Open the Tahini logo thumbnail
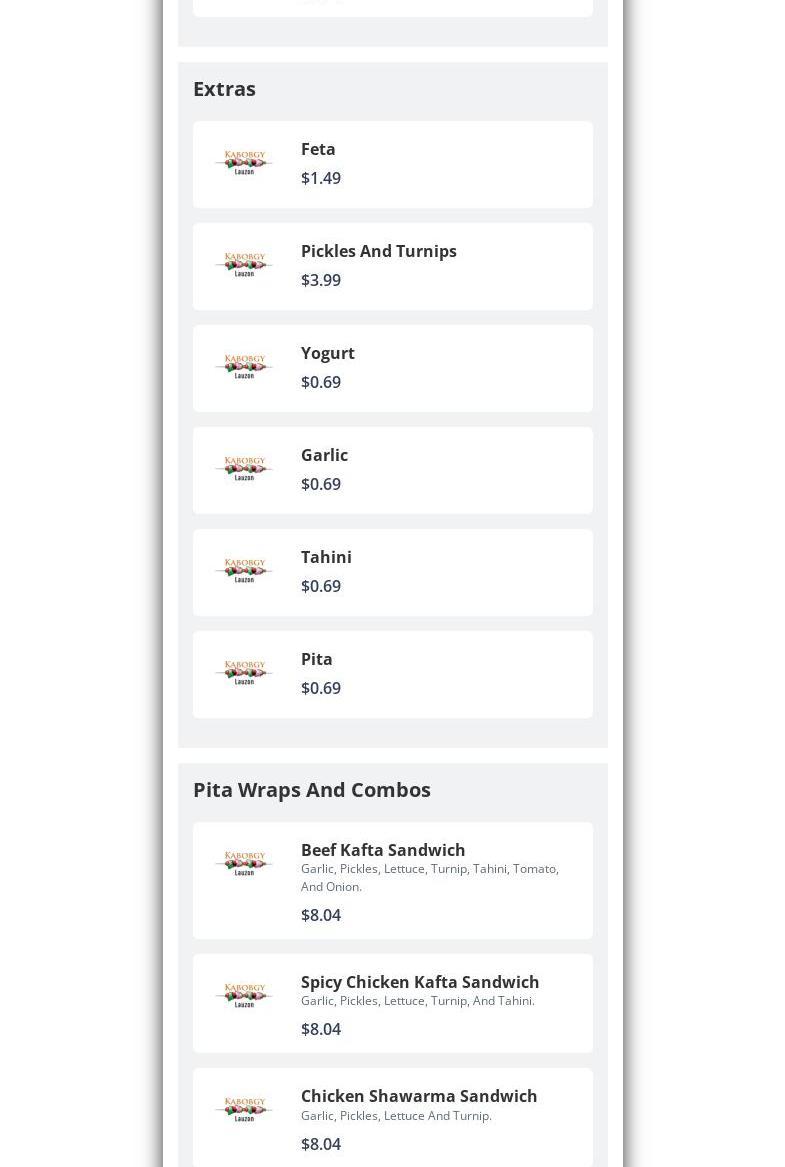The height and width of the screenshot is (1167, 785). pyautogui.click(x=244, y=571)
